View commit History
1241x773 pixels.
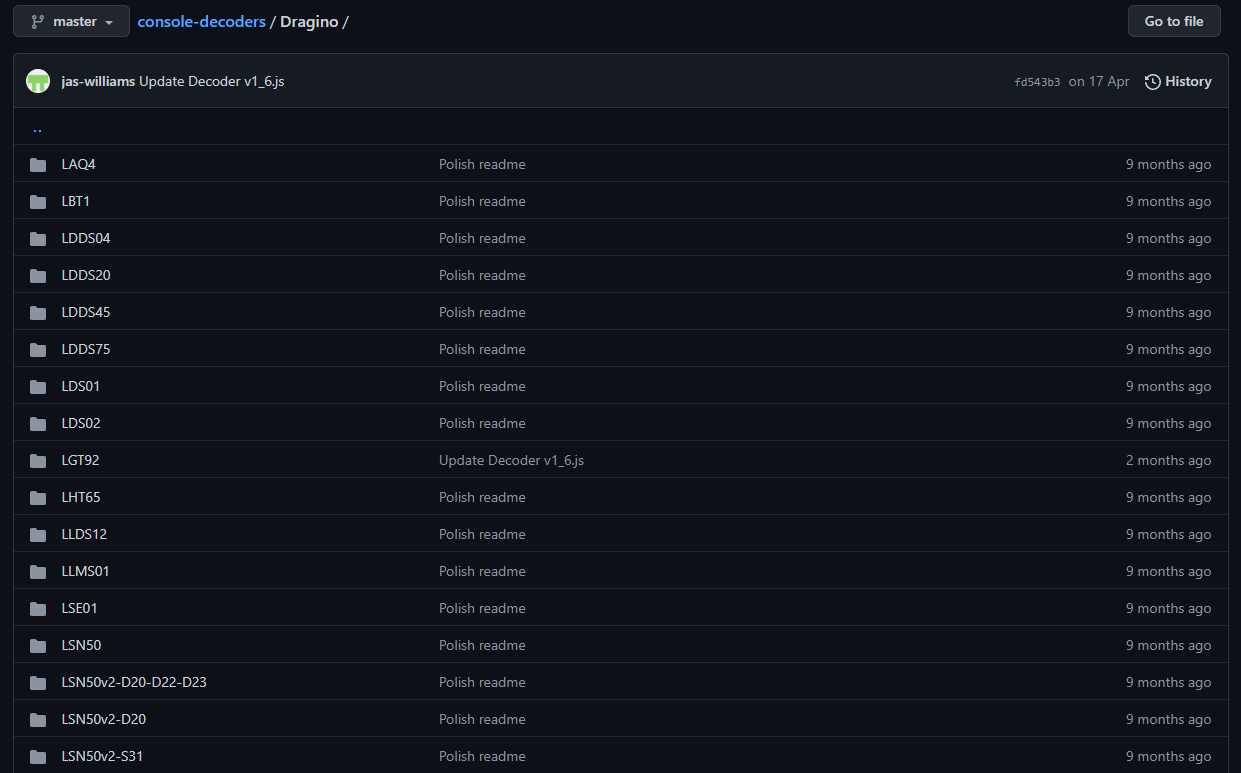point(1178,82)
